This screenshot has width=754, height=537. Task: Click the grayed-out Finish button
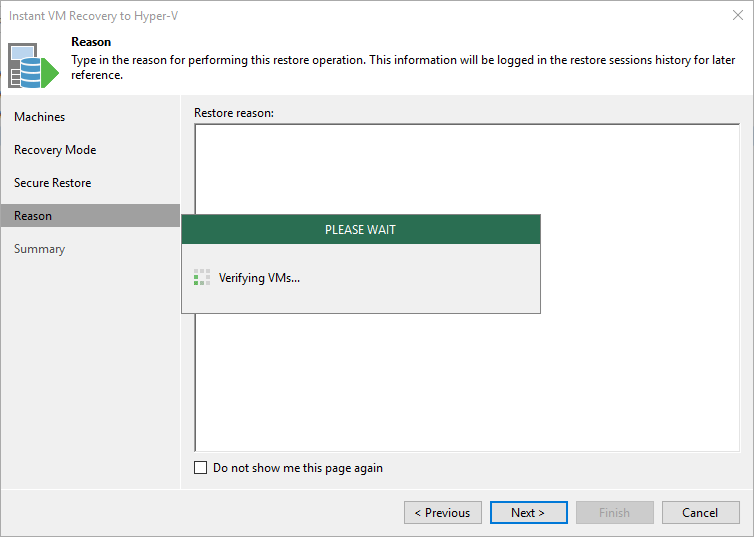[x=615, y=512]
